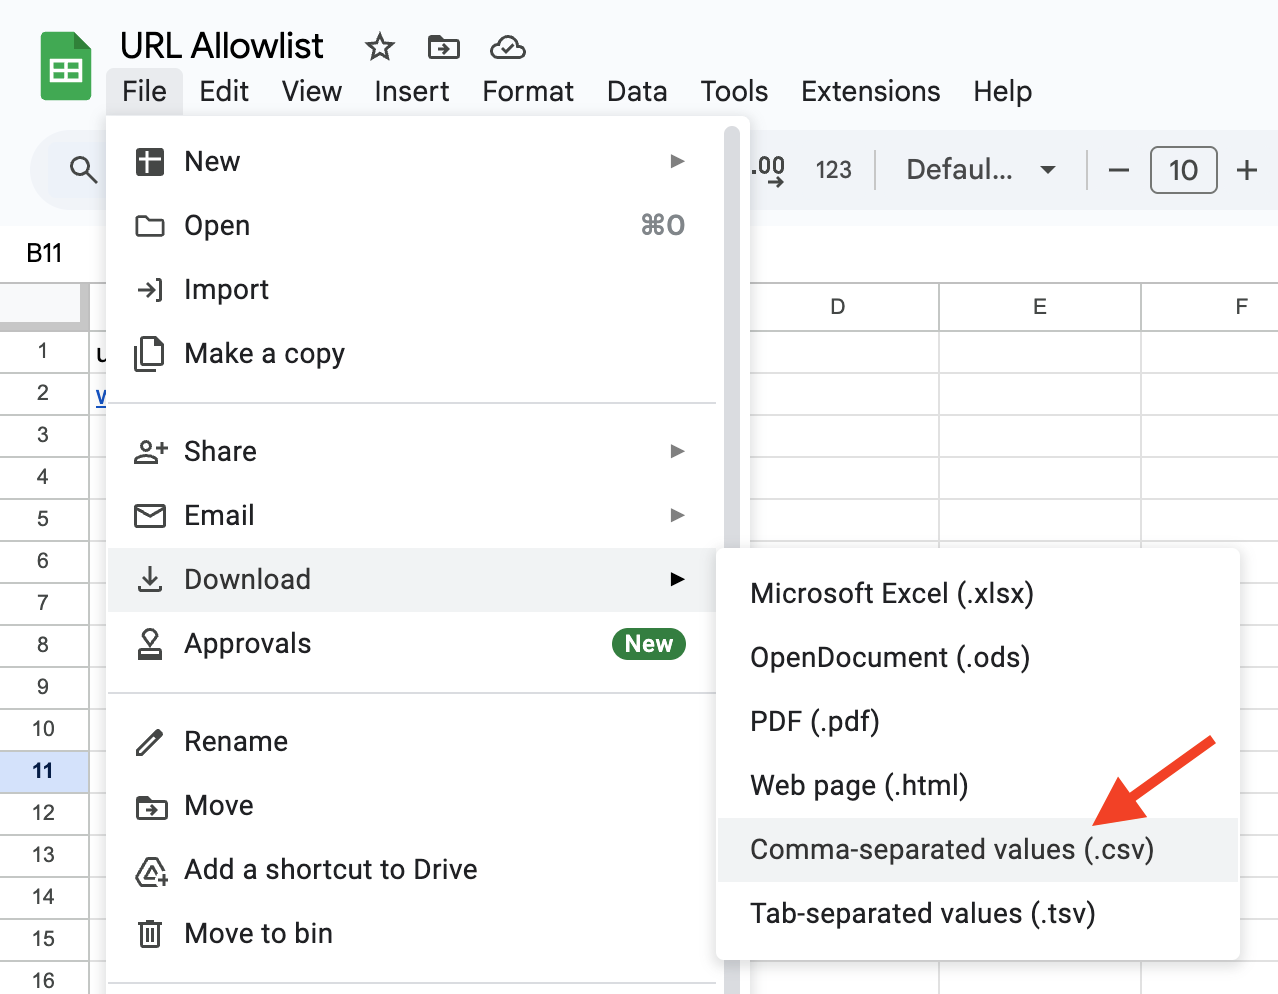Expand the Share submenu arrow
Screen dimensions: 1278x994
(677, 451)
